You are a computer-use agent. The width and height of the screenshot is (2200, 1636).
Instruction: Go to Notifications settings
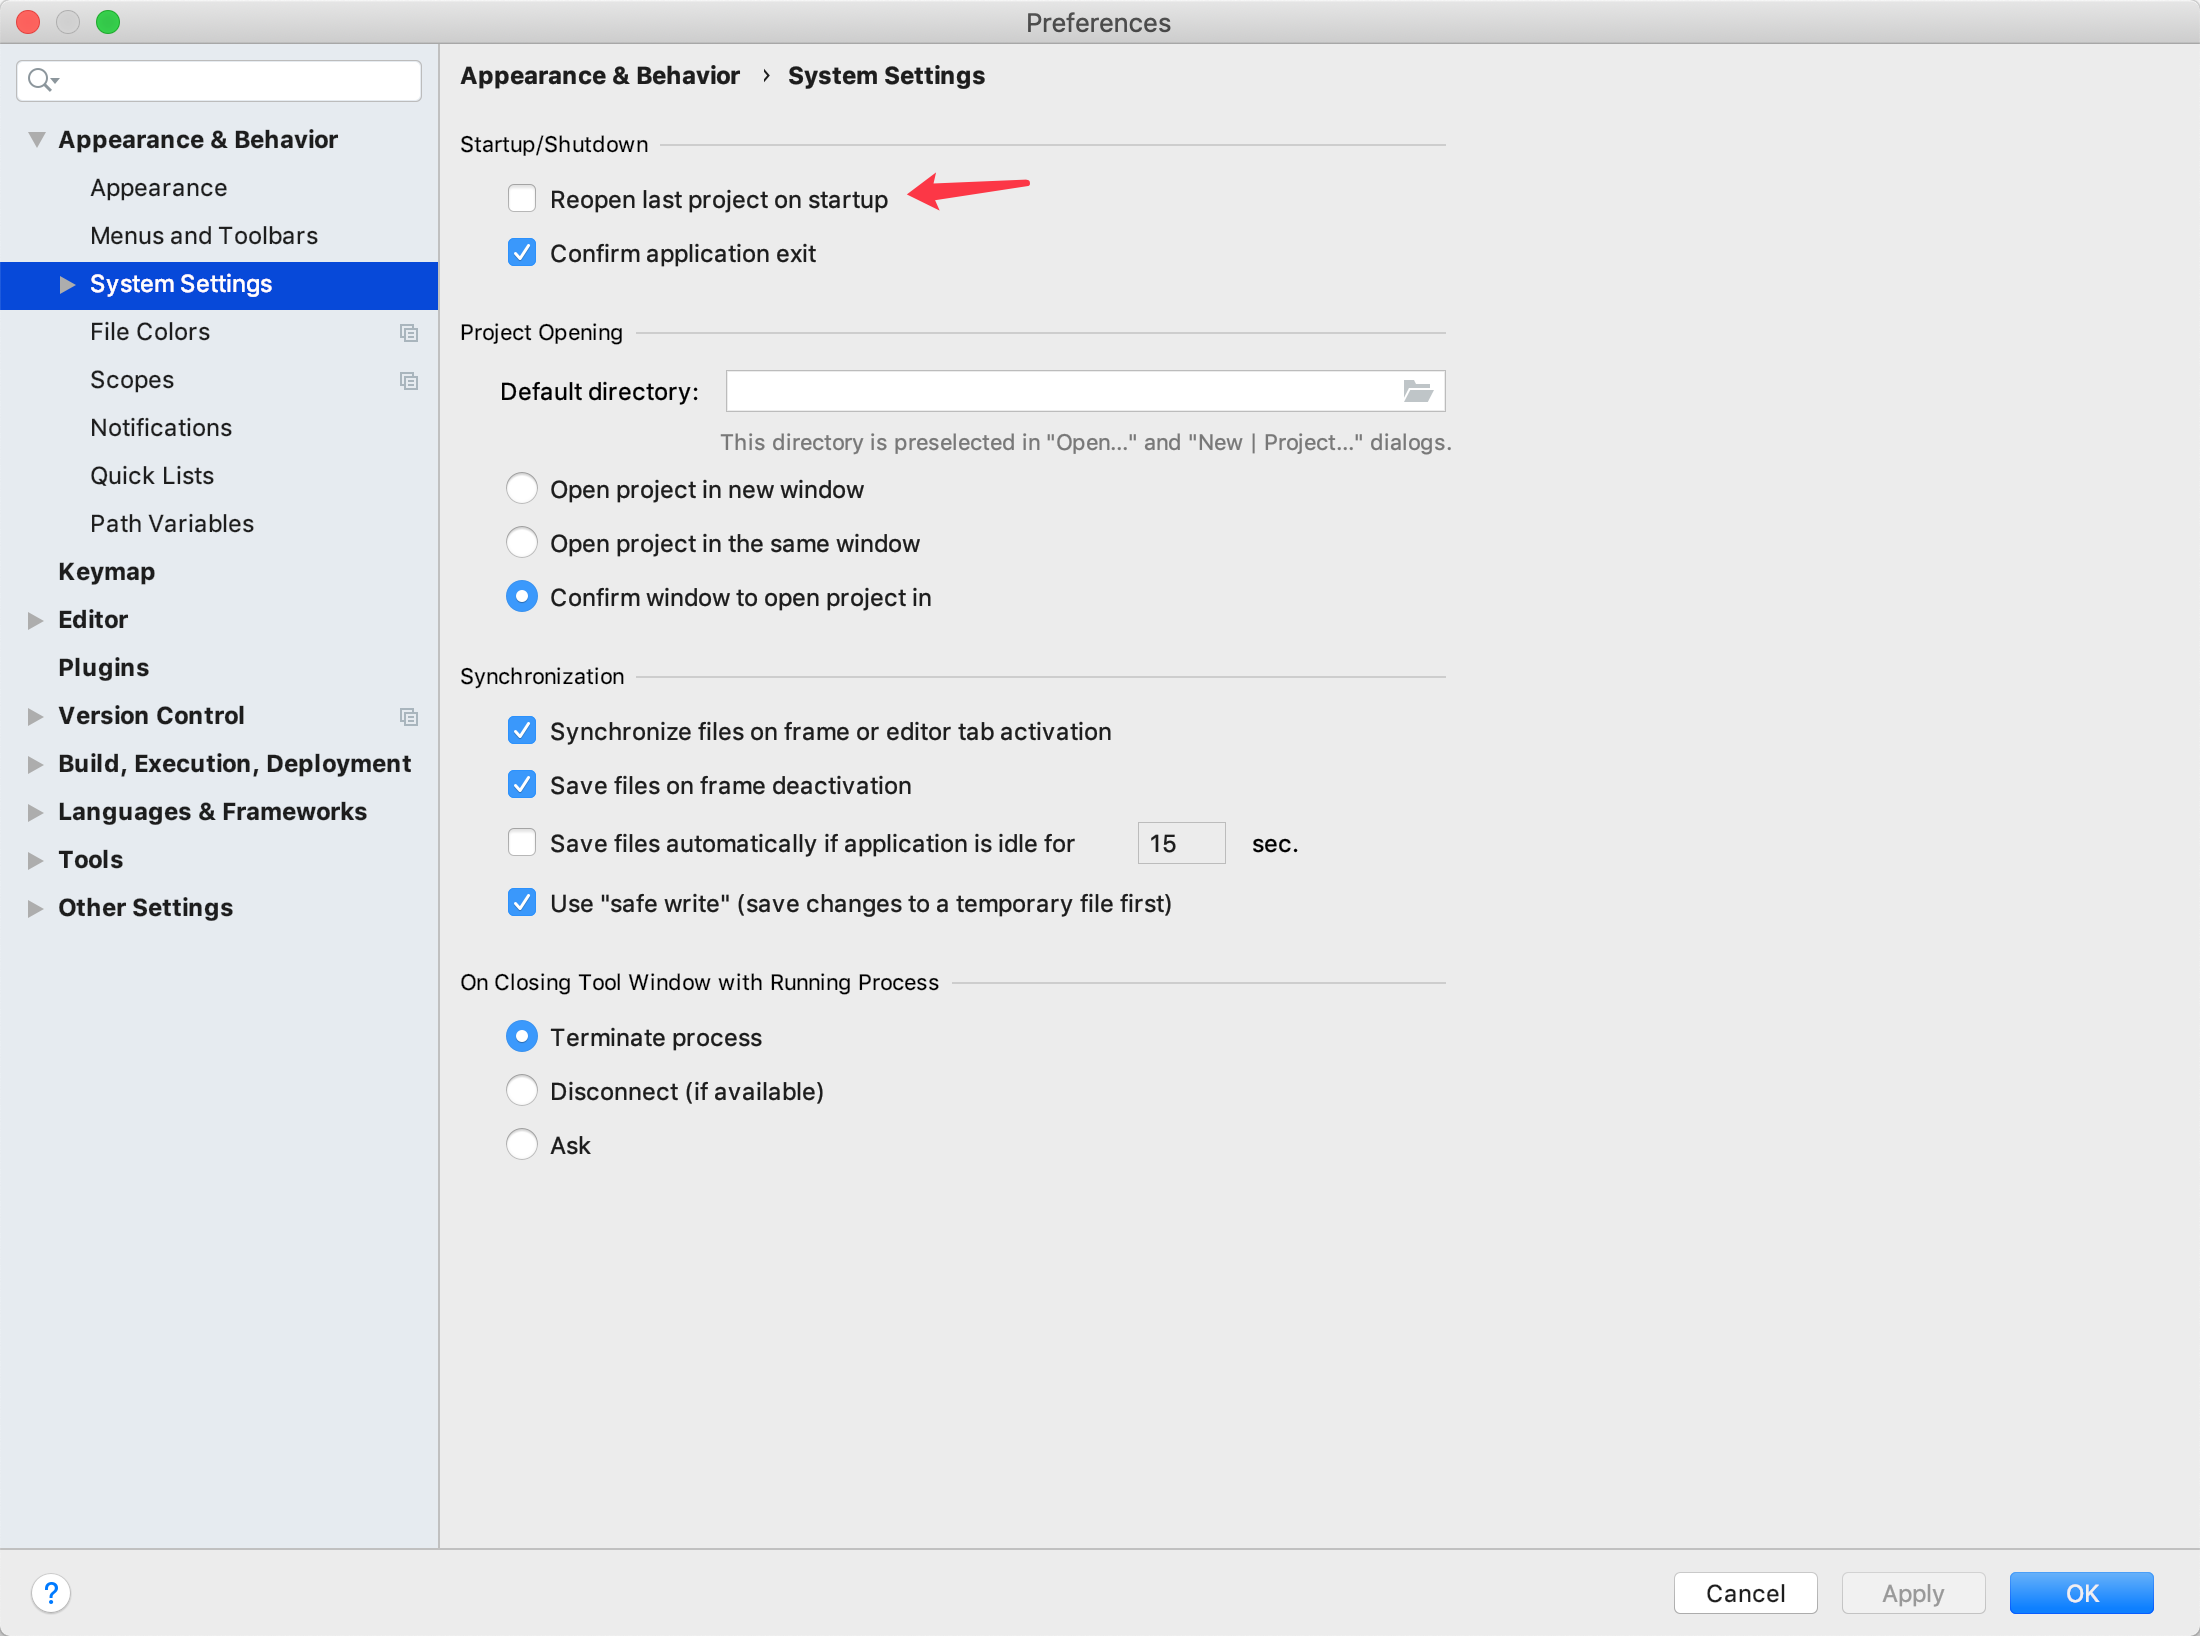point(161,428)
